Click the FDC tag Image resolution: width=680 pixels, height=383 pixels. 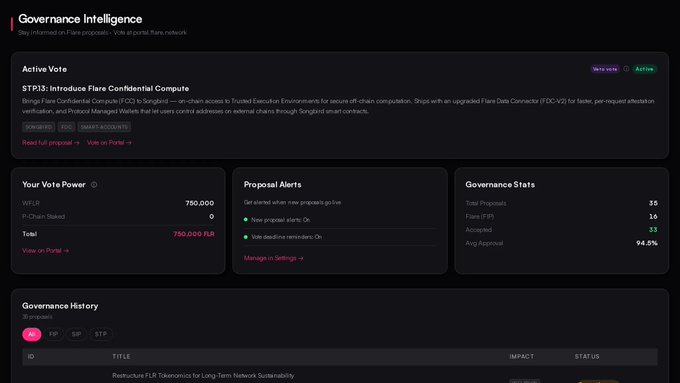66,127
